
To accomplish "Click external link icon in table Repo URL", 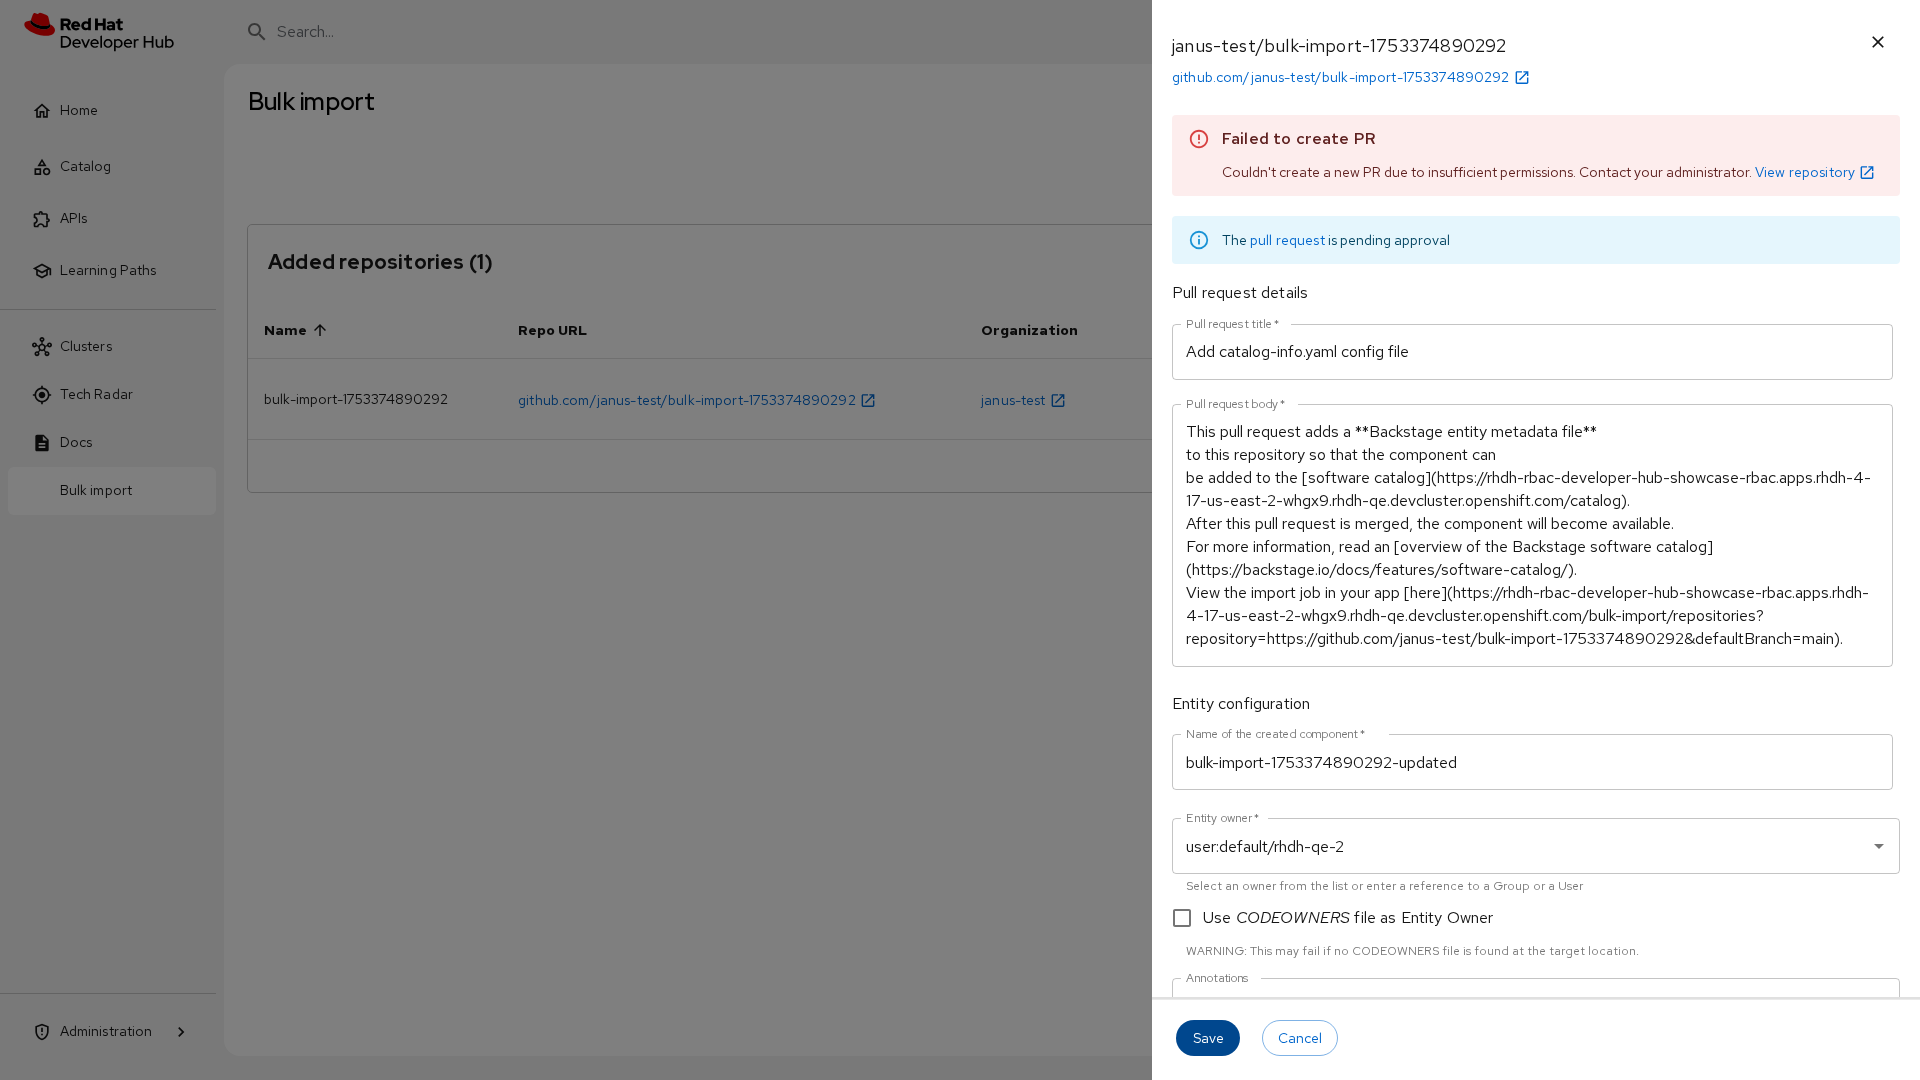I will 868,401.
